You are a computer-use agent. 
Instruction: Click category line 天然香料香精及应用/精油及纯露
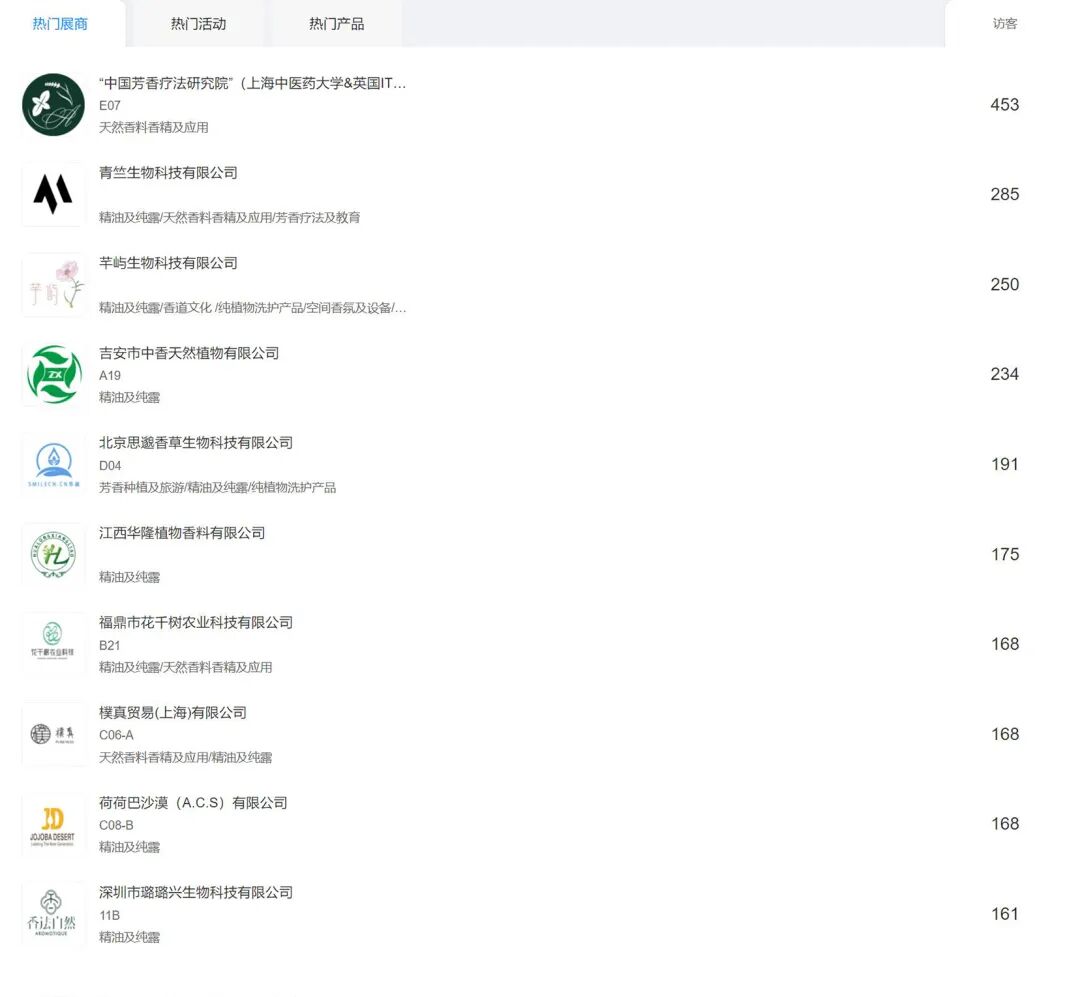coord(185,758)
